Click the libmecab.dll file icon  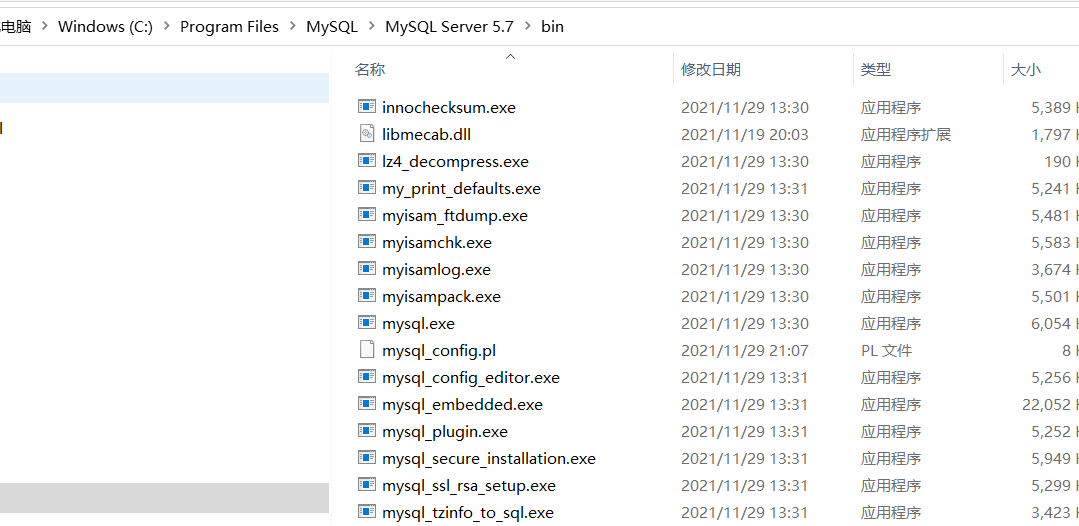pos(367,134)
